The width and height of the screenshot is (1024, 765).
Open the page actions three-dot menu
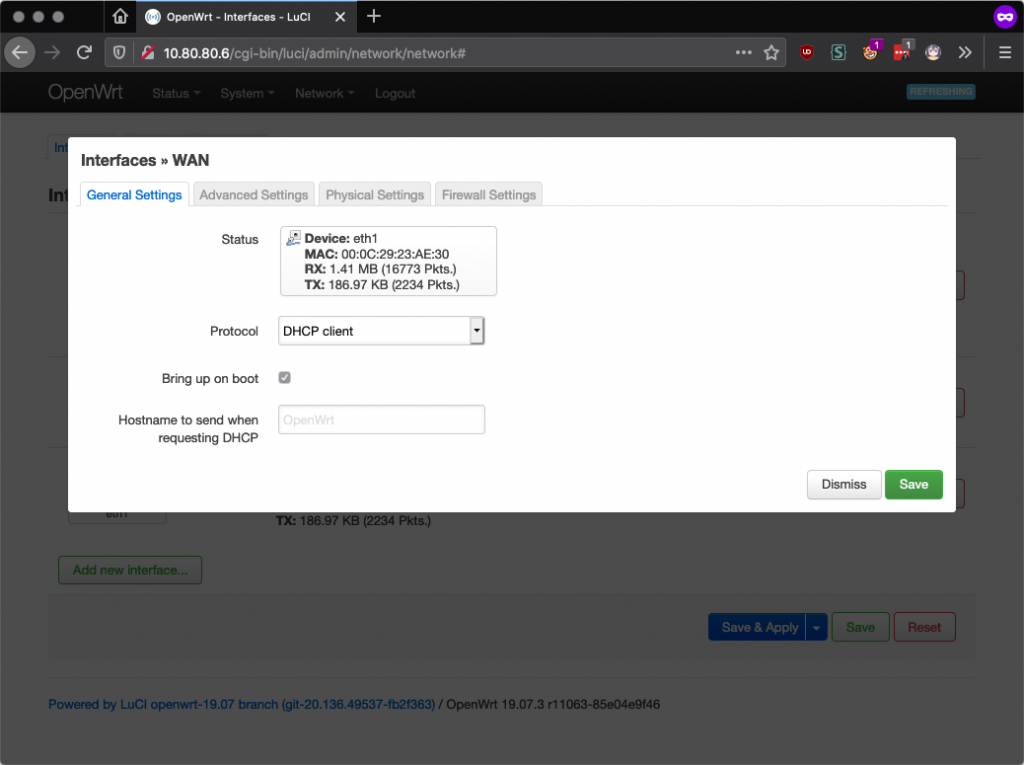[743, 52]
